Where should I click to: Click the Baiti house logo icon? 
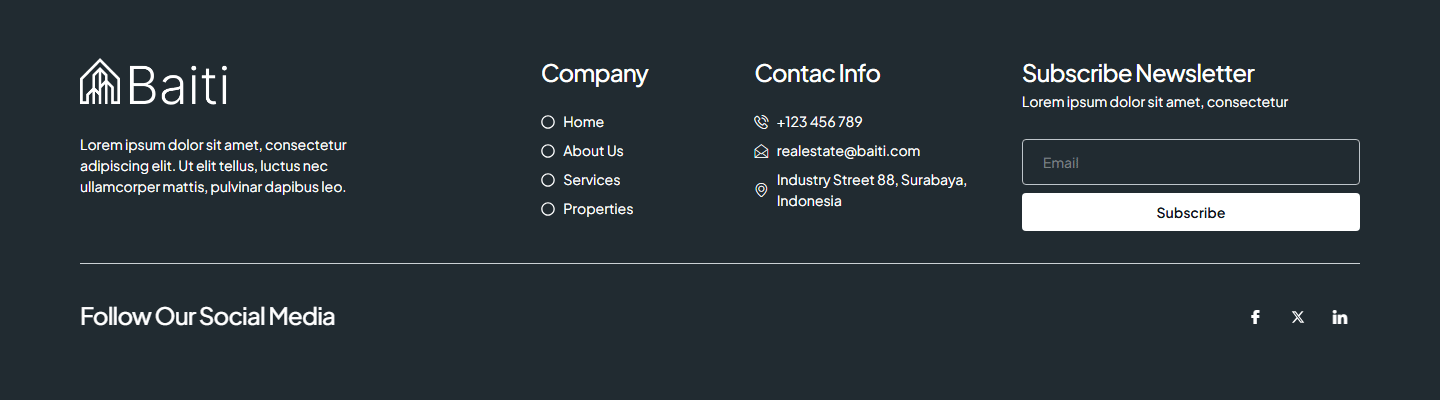click(x=100, y=82)
